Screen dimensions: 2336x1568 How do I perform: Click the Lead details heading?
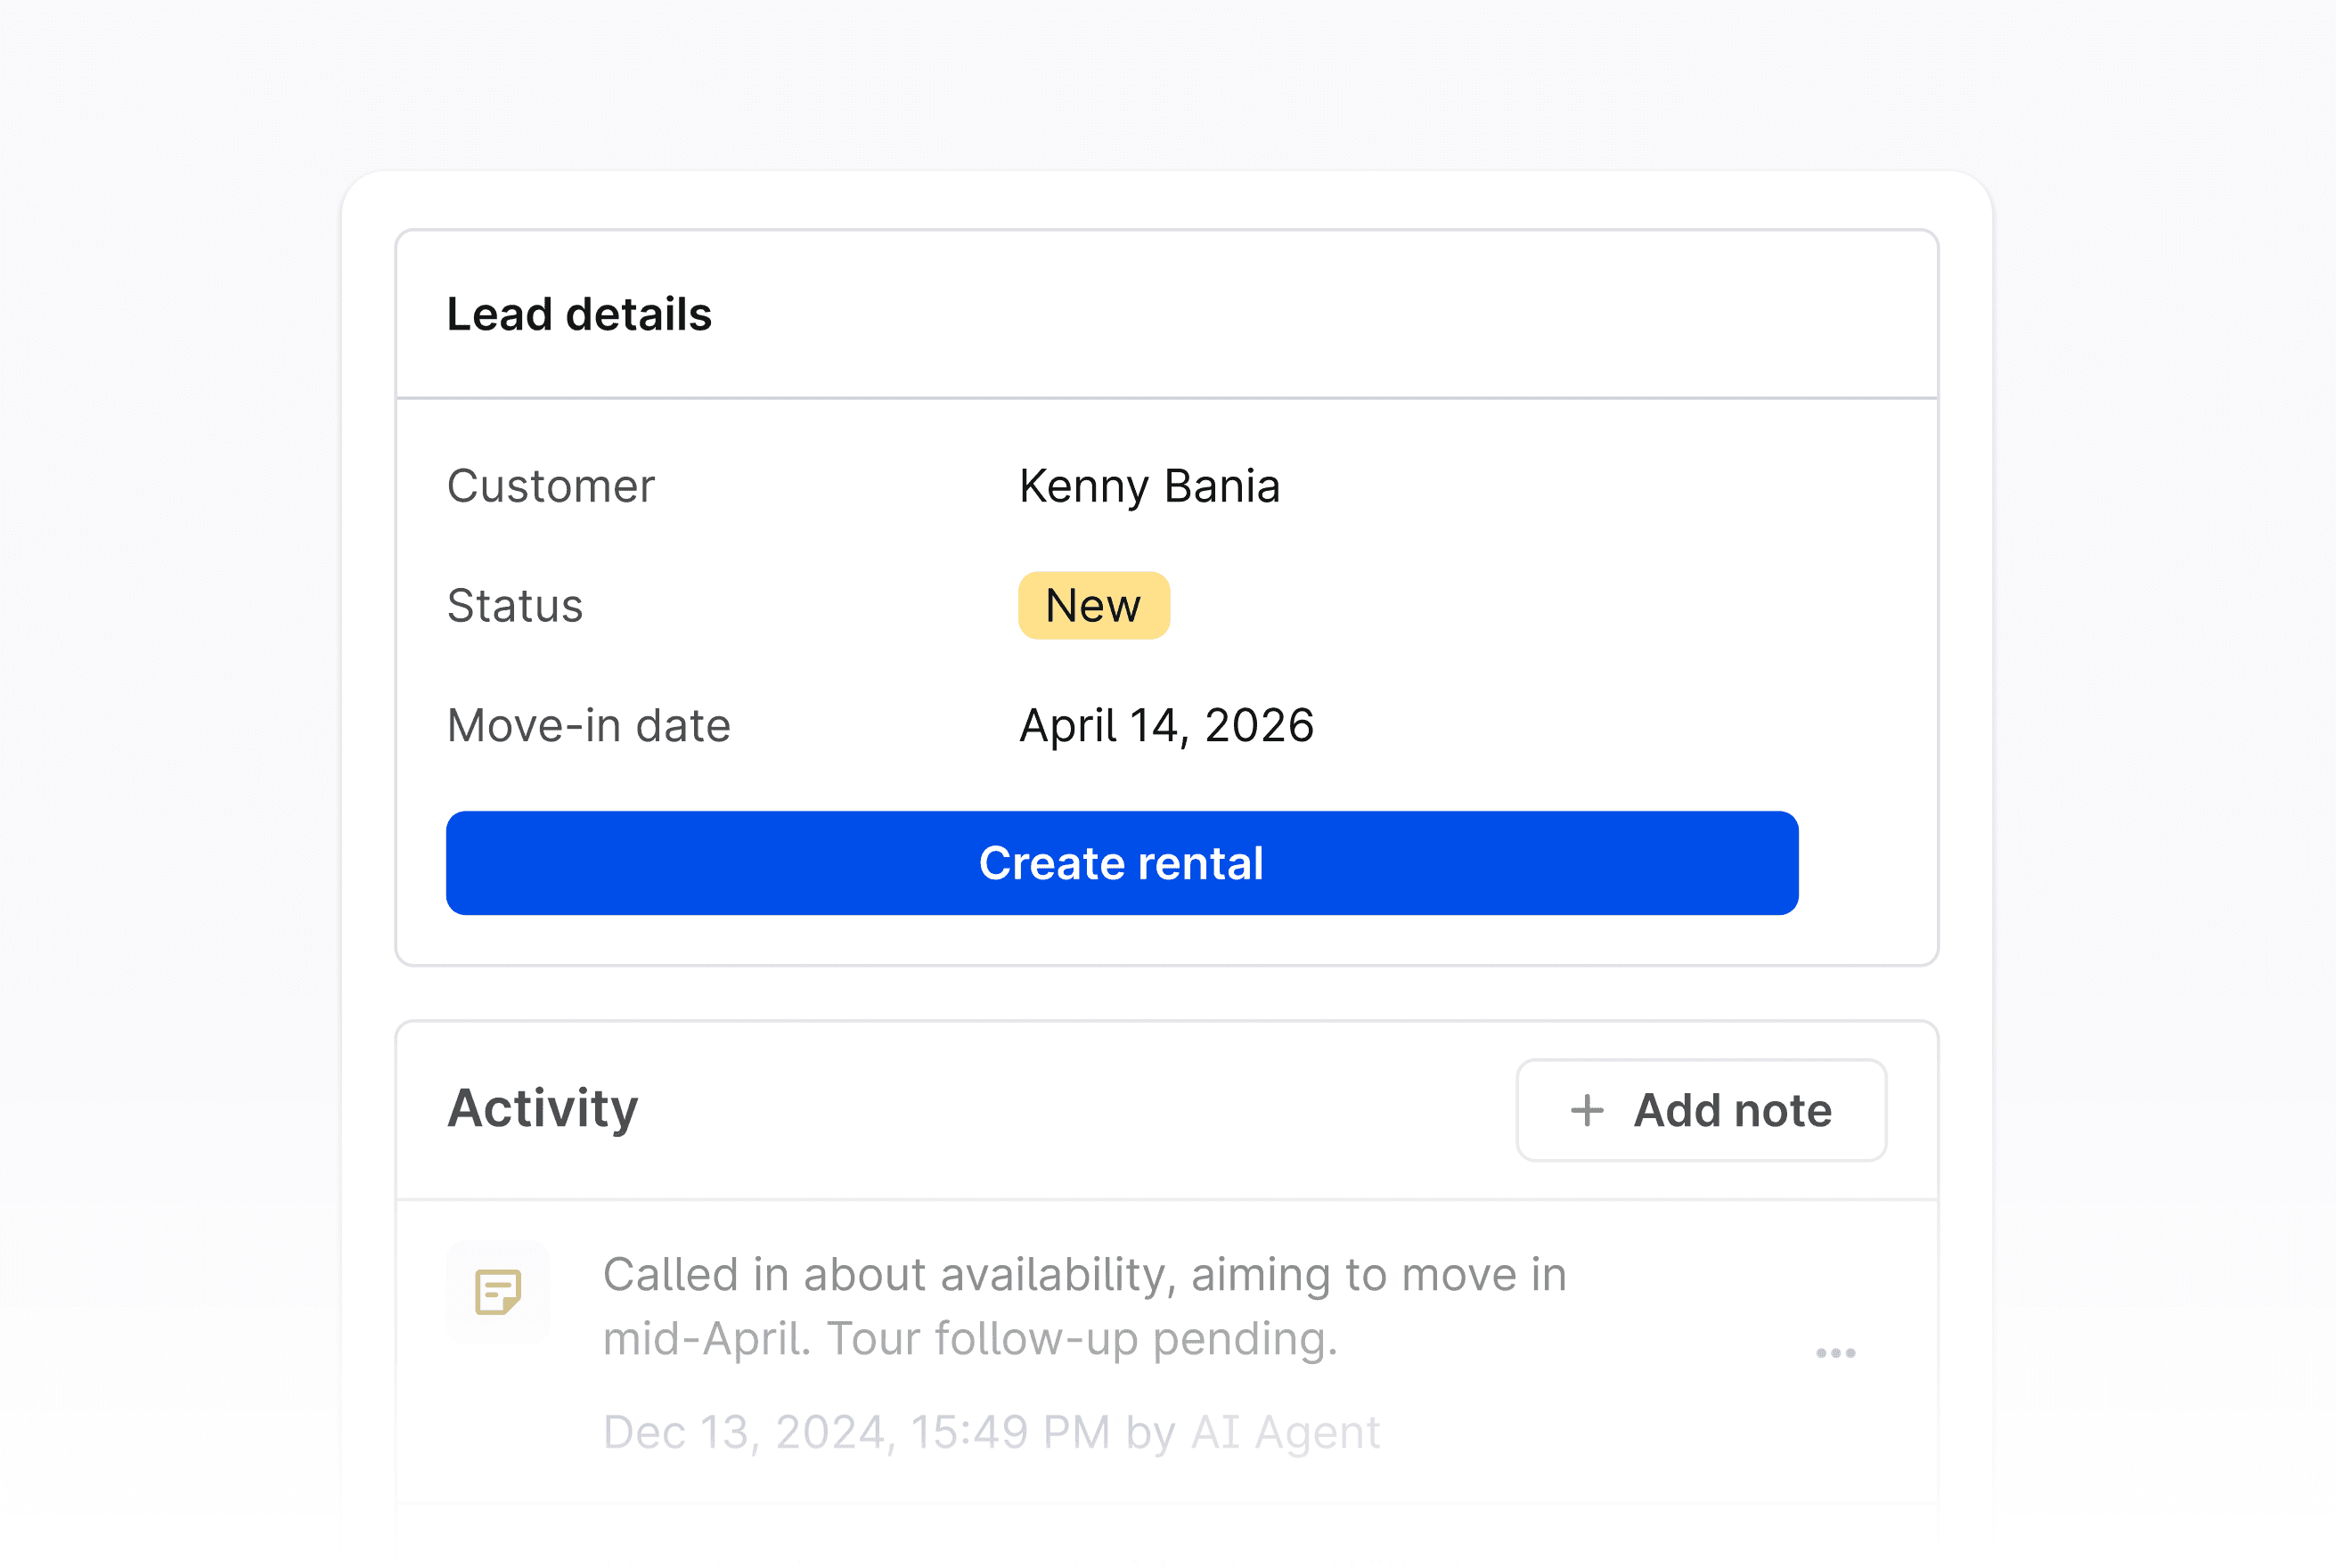coord(579,315)
